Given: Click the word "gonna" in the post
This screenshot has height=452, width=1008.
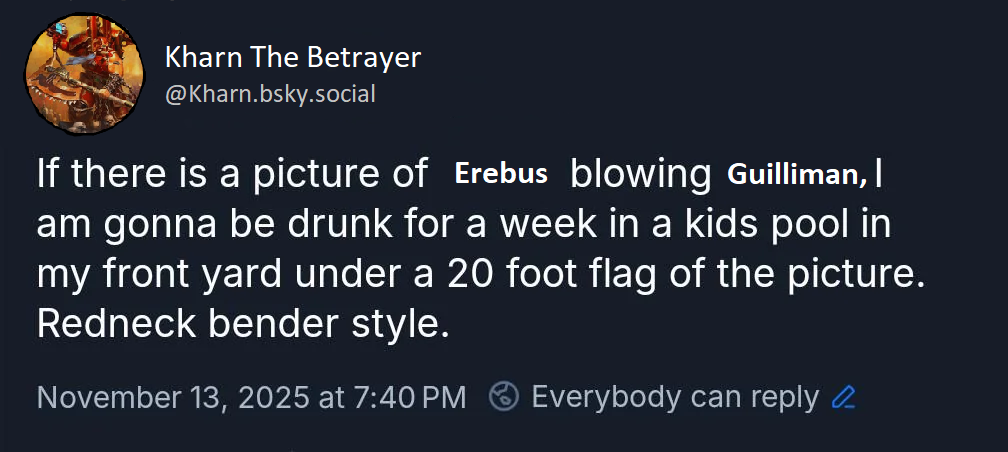Looking at the screenshot, I should [142, 223].
